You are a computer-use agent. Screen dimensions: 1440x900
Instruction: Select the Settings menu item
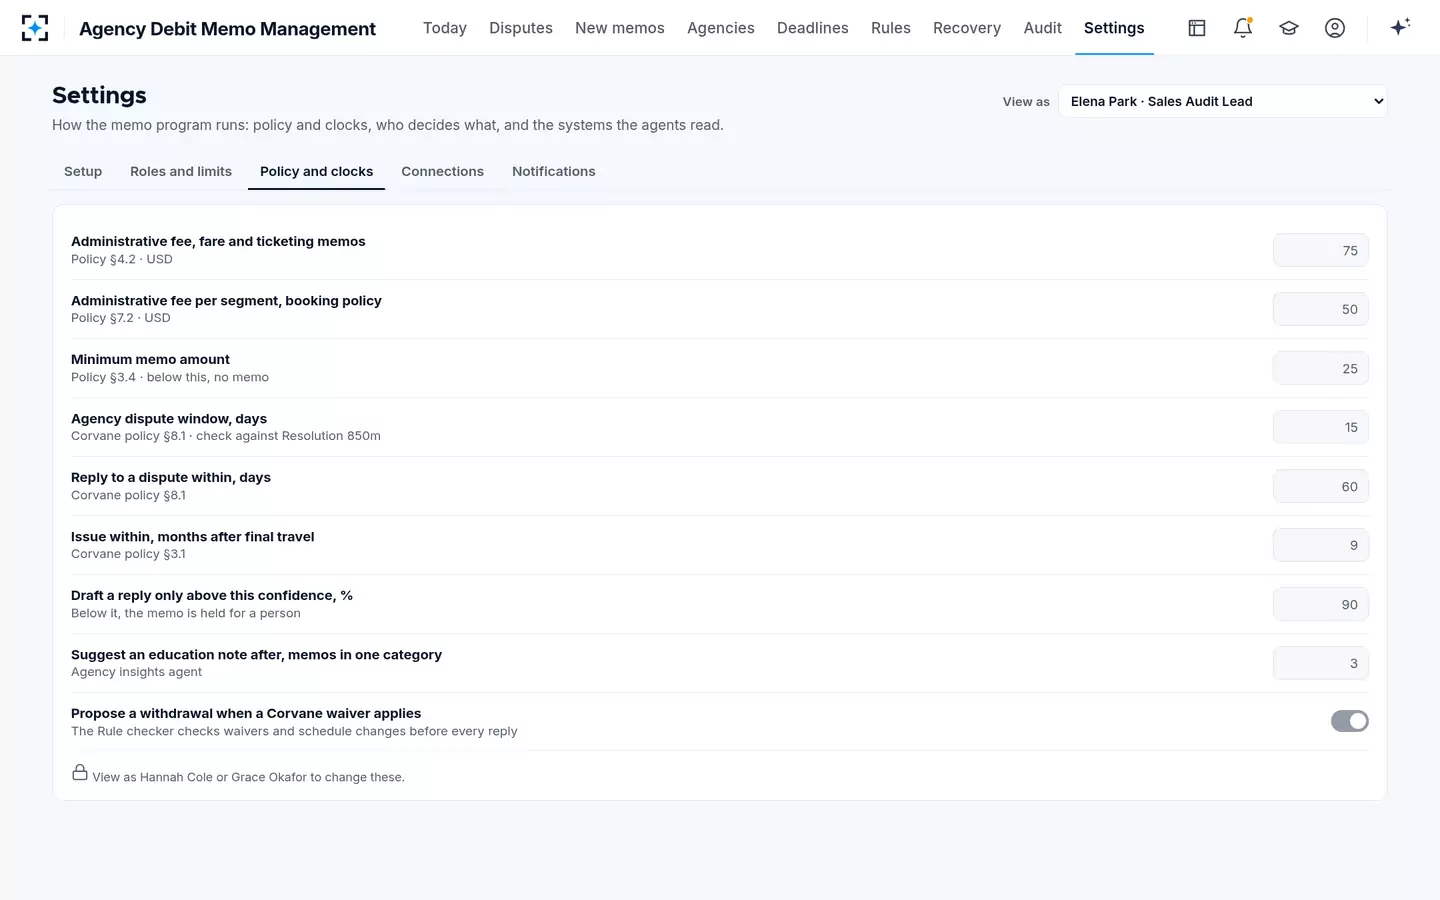coord(1114,28)
